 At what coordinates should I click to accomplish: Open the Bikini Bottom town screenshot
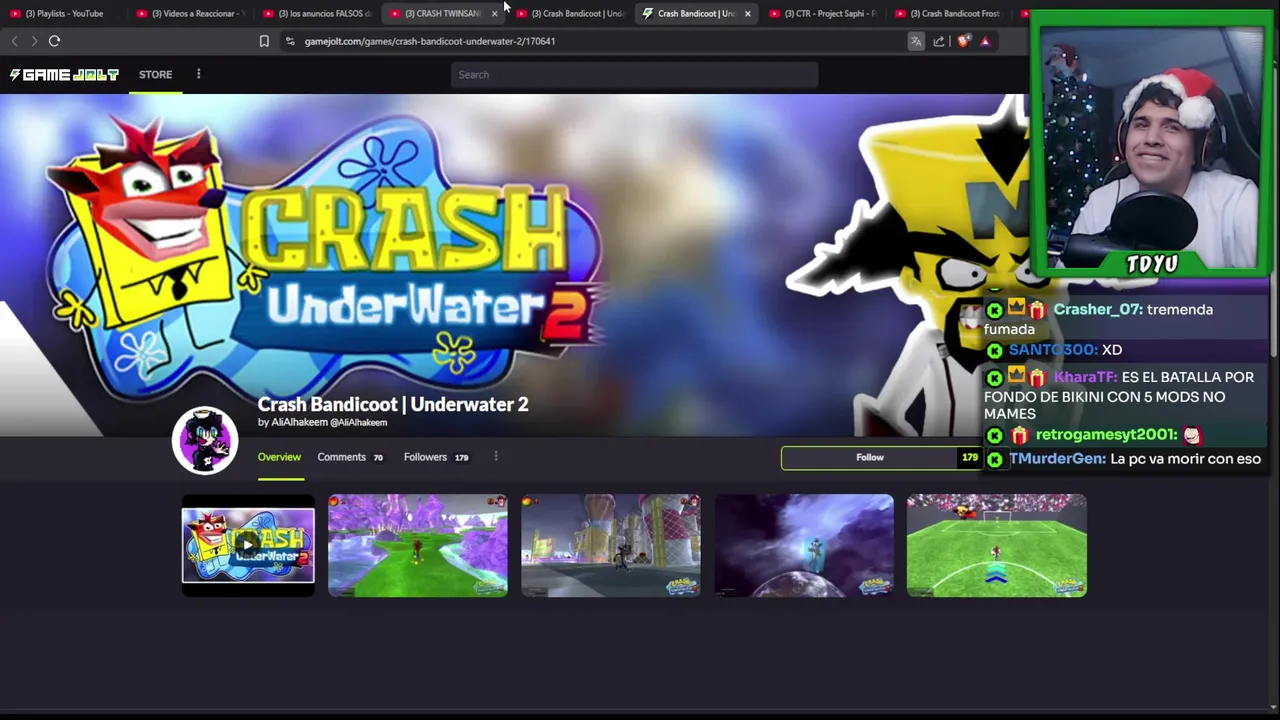[611, 545]
